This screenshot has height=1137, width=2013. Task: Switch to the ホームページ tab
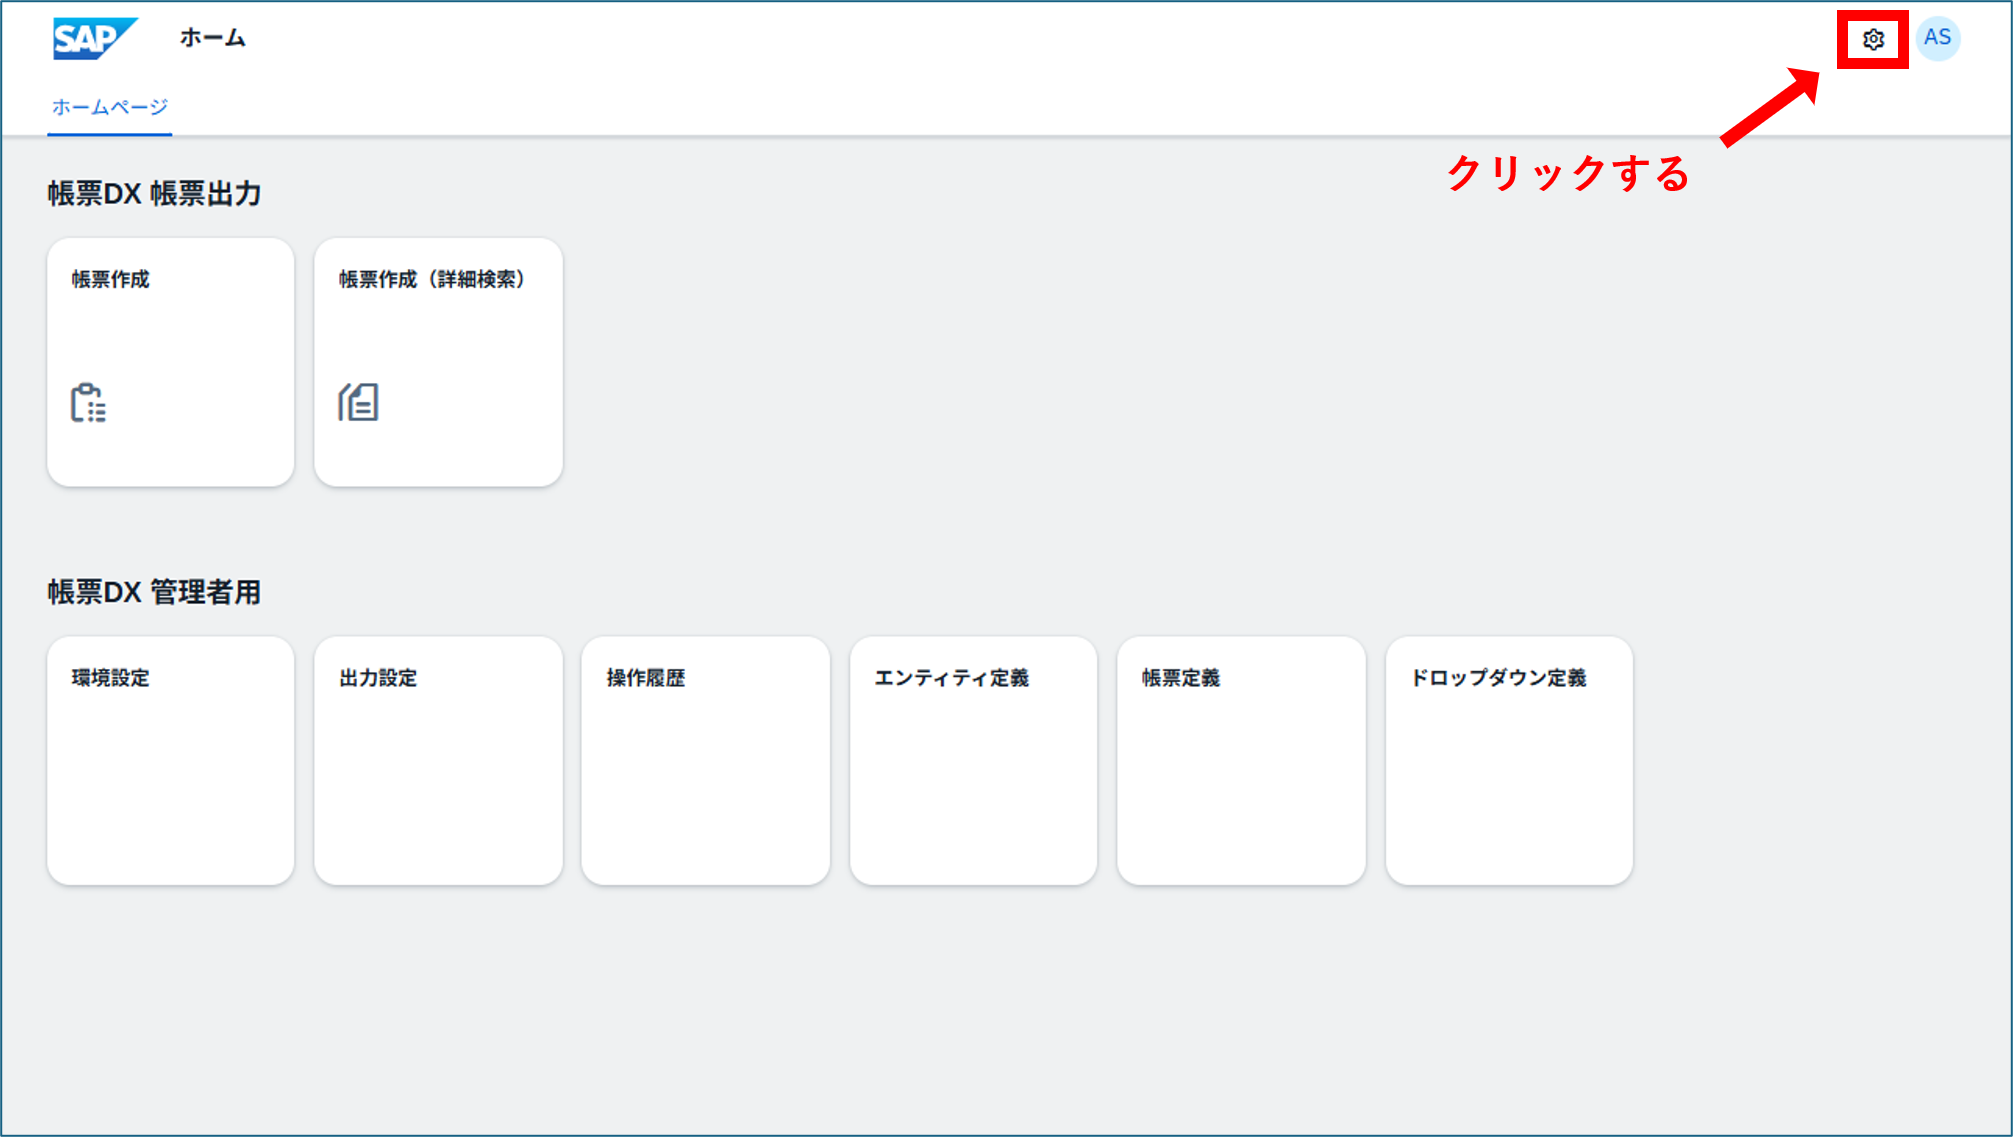(x=110, y=107)
